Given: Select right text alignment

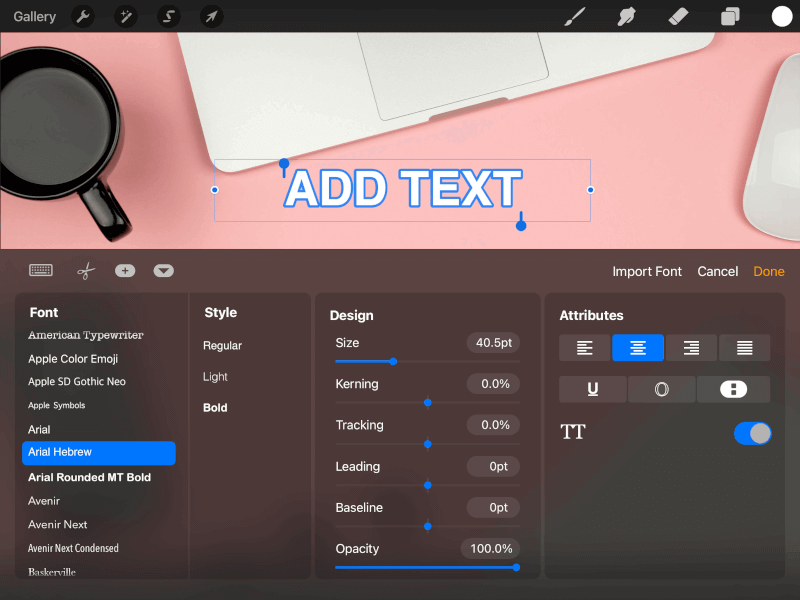Looking at the screenshot, I should point(691,348).
